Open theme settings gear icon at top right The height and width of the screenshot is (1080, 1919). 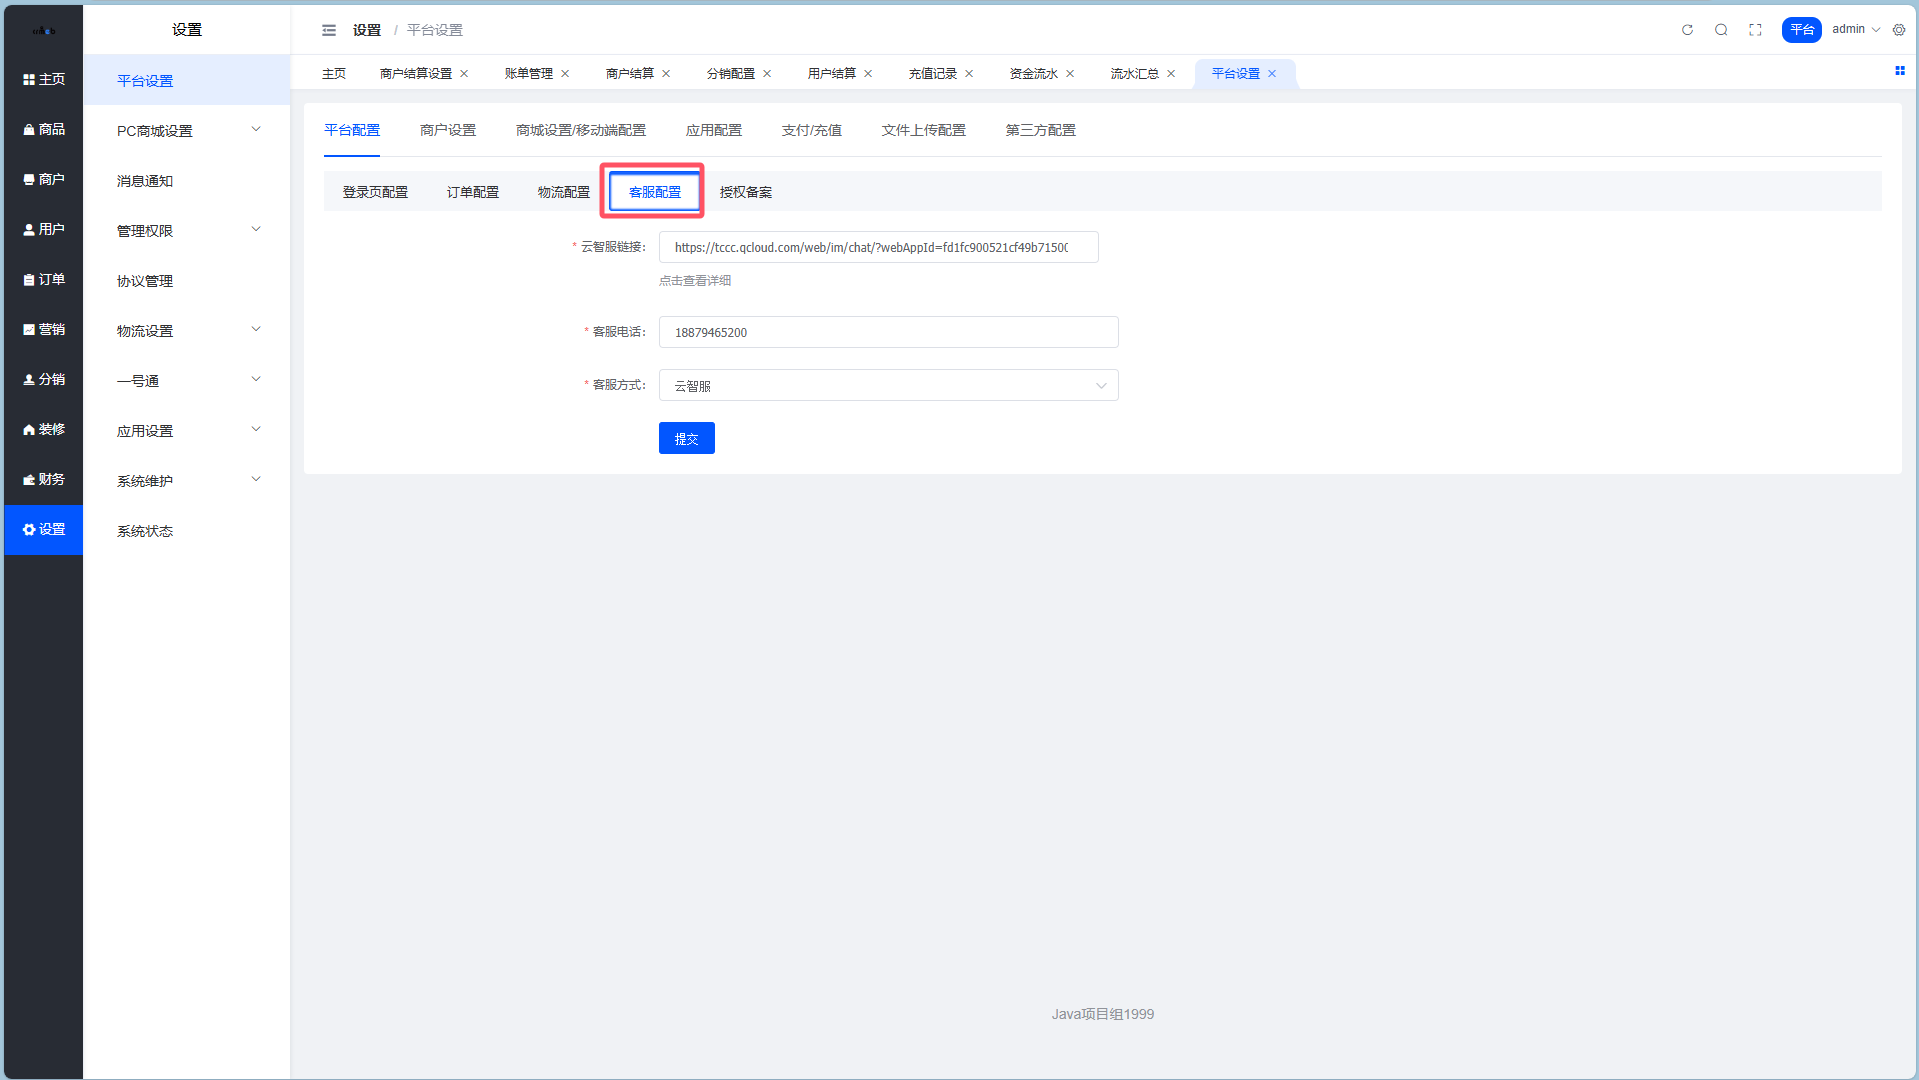(x=1899, y=30)
